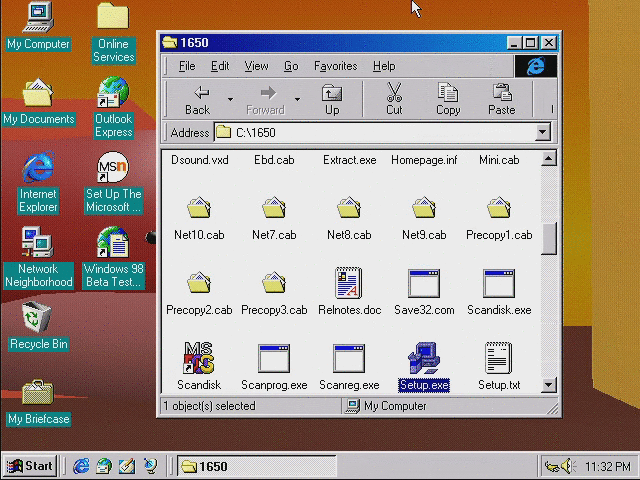Image resolution: width=640 pixels, height=480 pixels.
Task: Open the Favorites menu
Action: point(336,66)
